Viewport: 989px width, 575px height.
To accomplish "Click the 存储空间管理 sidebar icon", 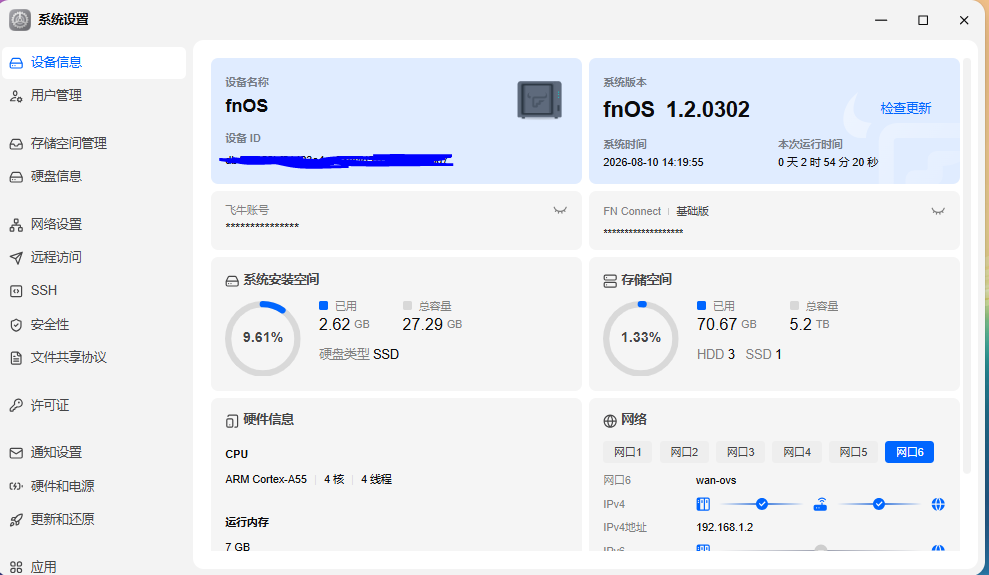I will pos(16,144).
